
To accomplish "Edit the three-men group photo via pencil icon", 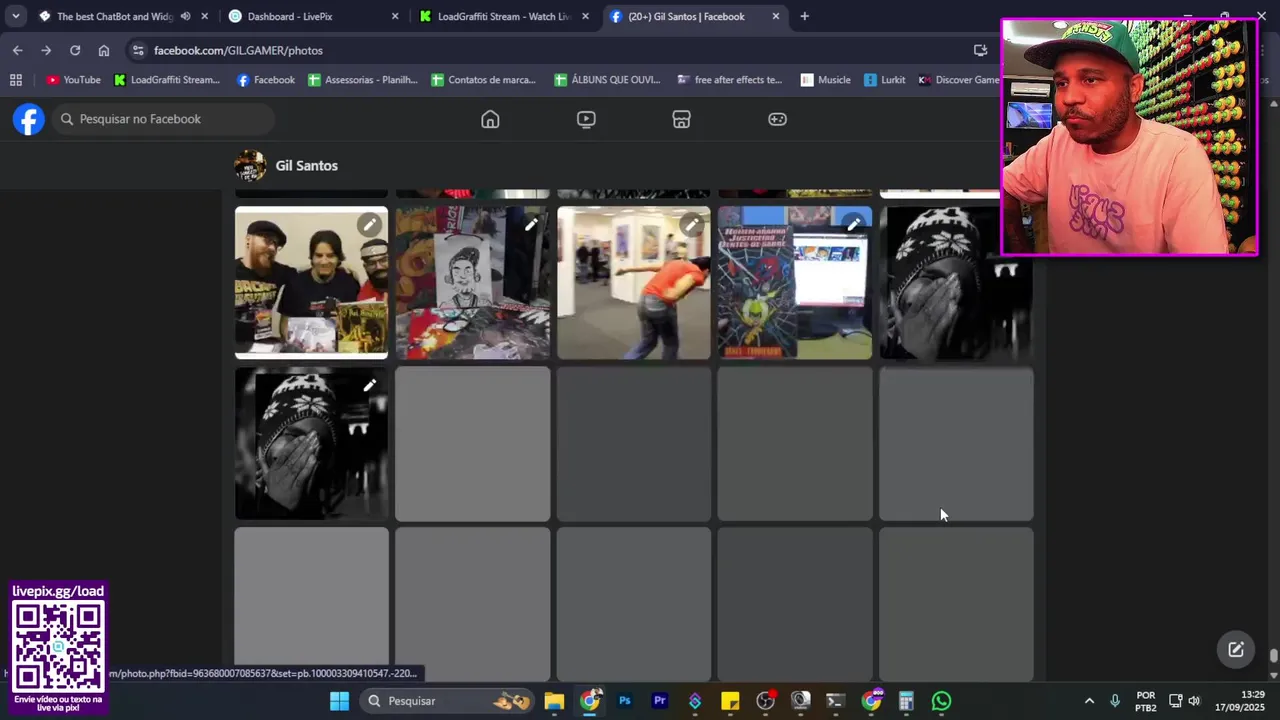I will click(370, 225).
